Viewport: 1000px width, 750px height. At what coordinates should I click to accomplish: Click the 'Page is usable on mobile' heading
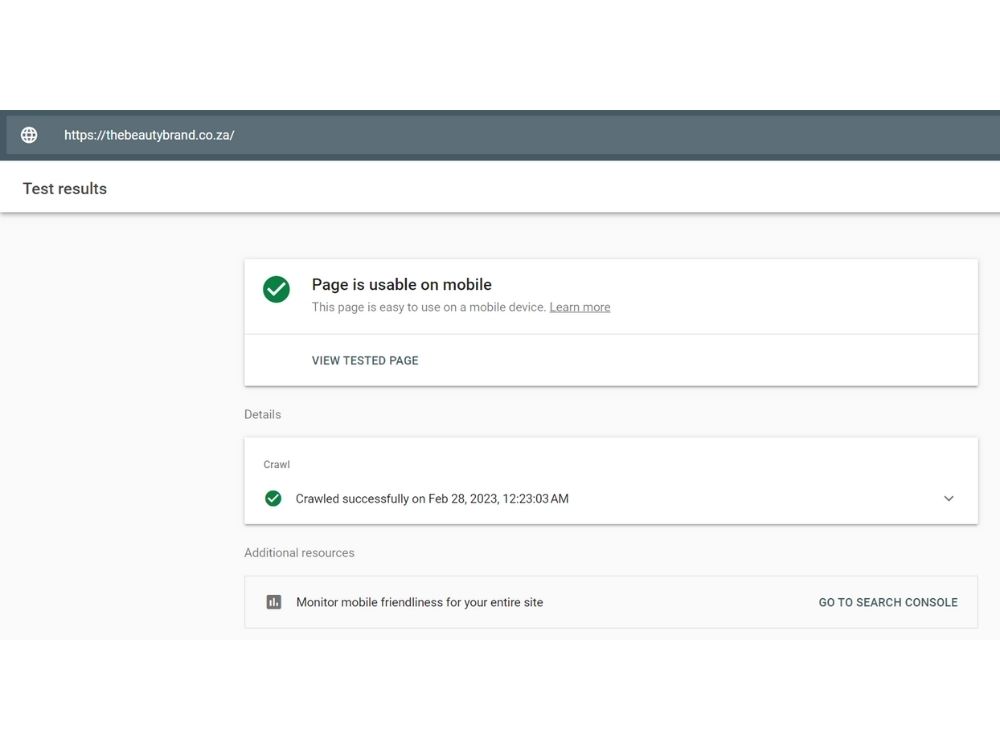[402, 284]
